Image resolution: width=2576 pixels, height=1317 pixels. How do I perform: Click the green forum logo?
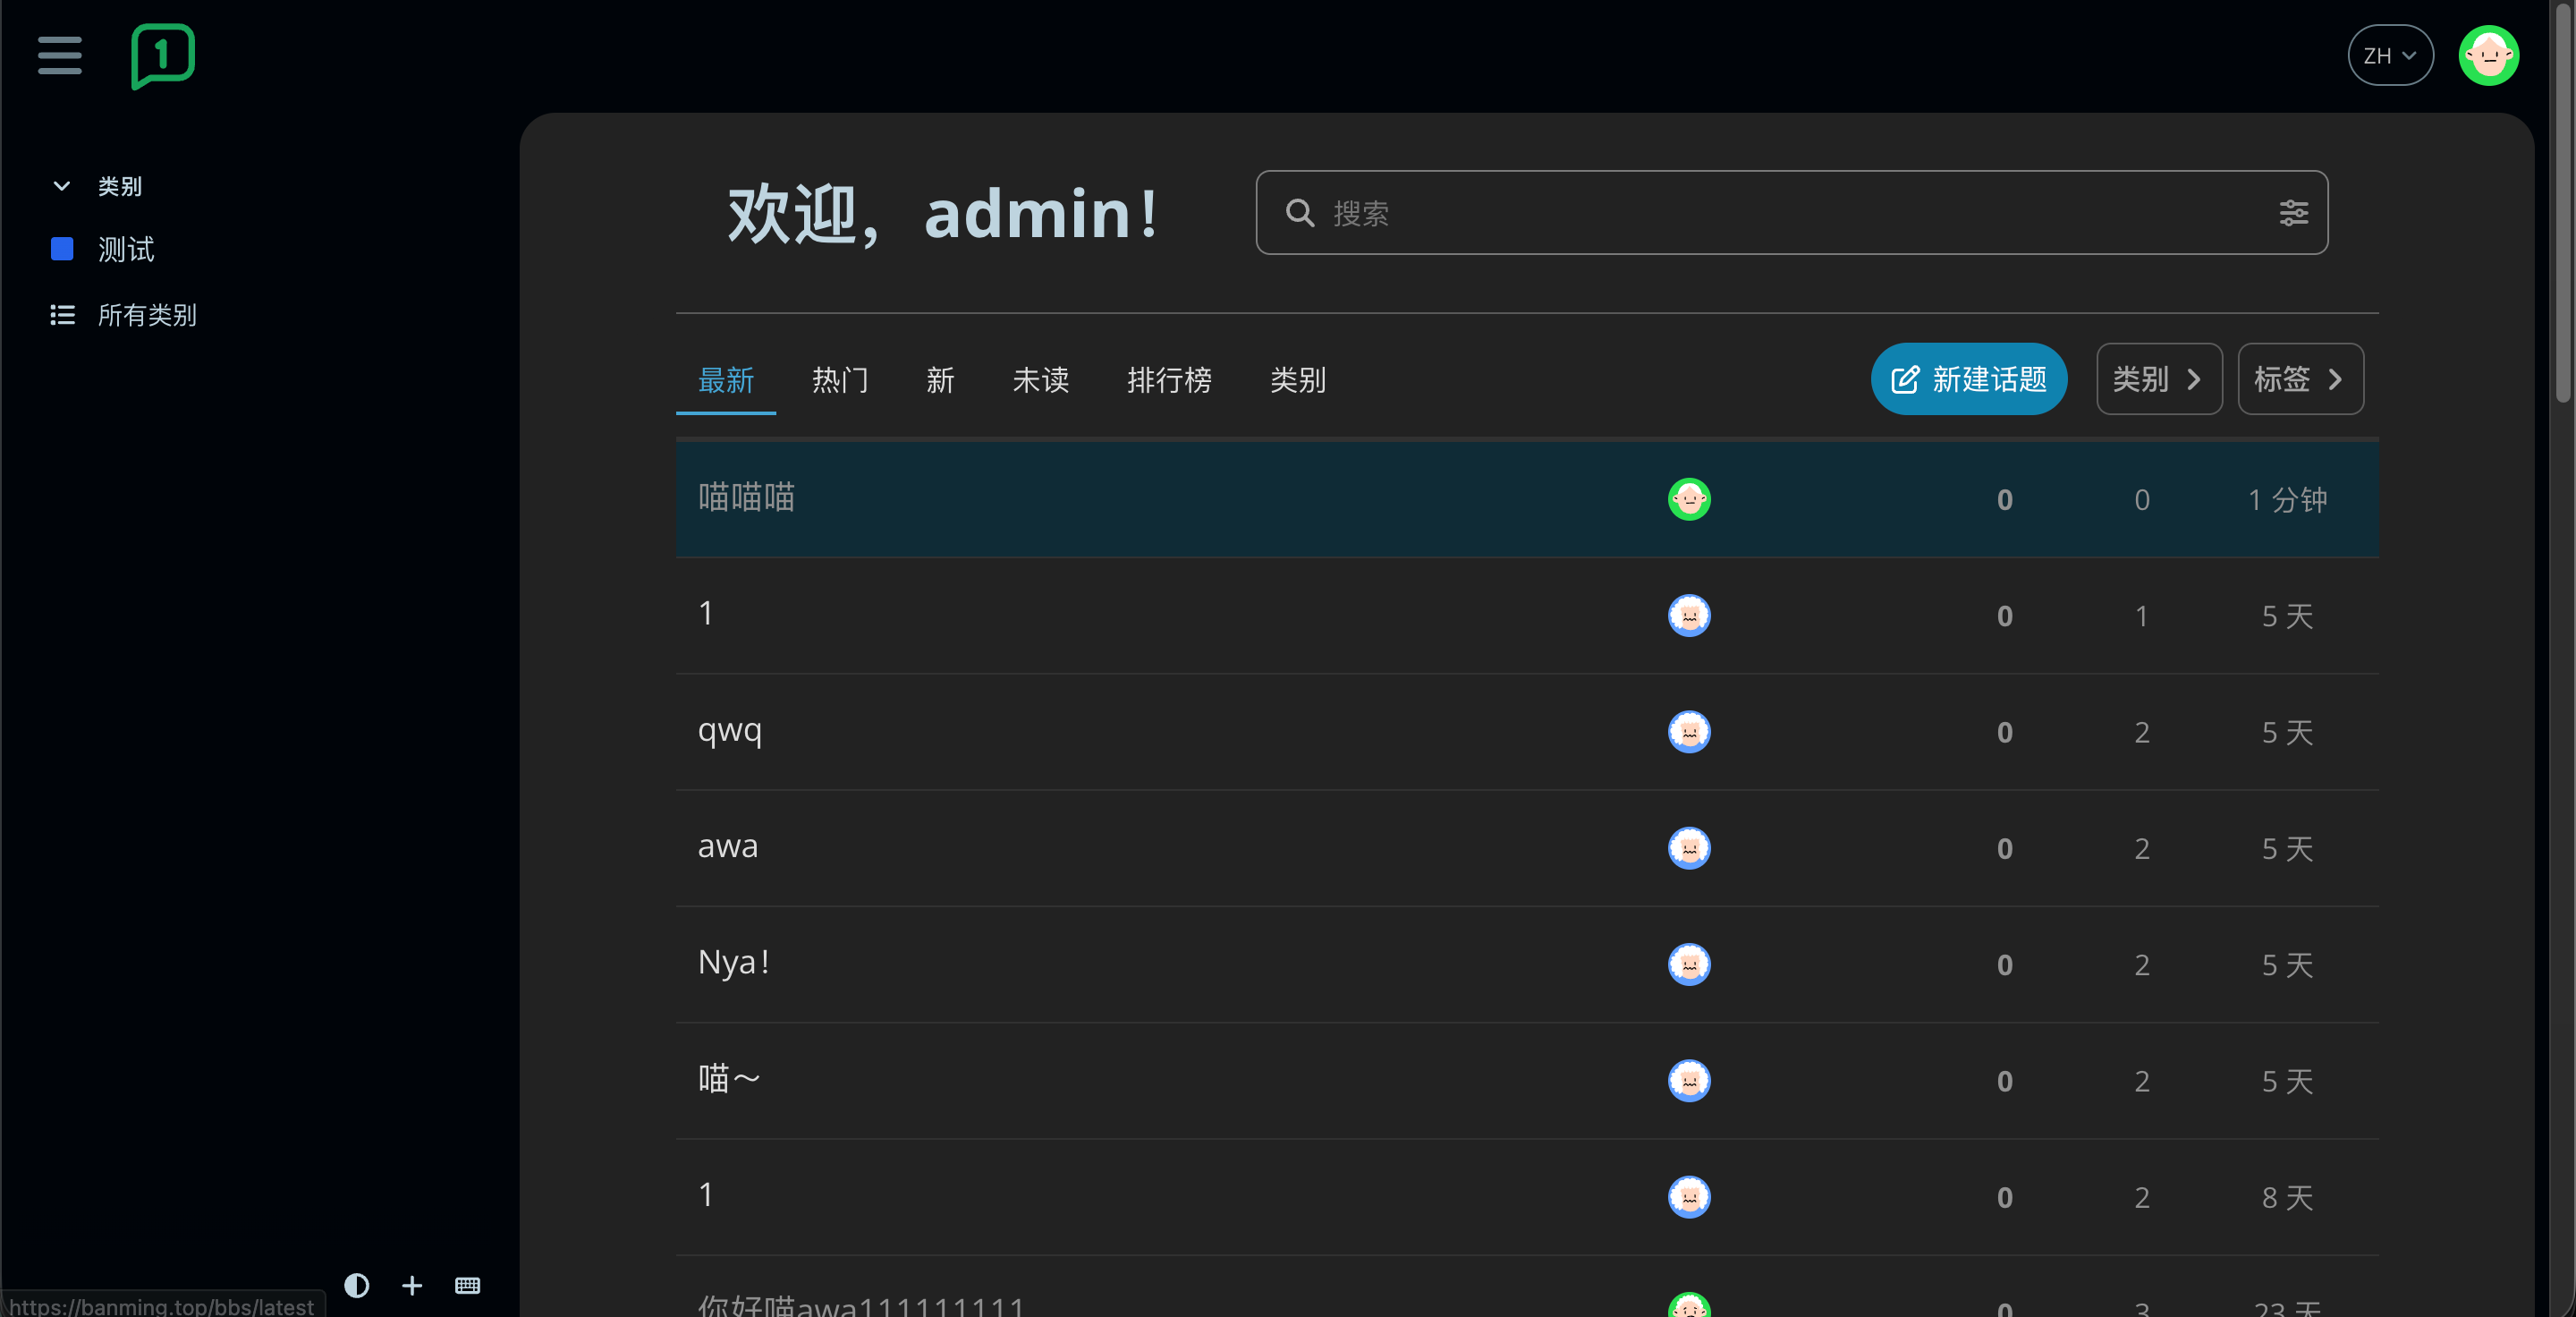click(x=163, y=56)
